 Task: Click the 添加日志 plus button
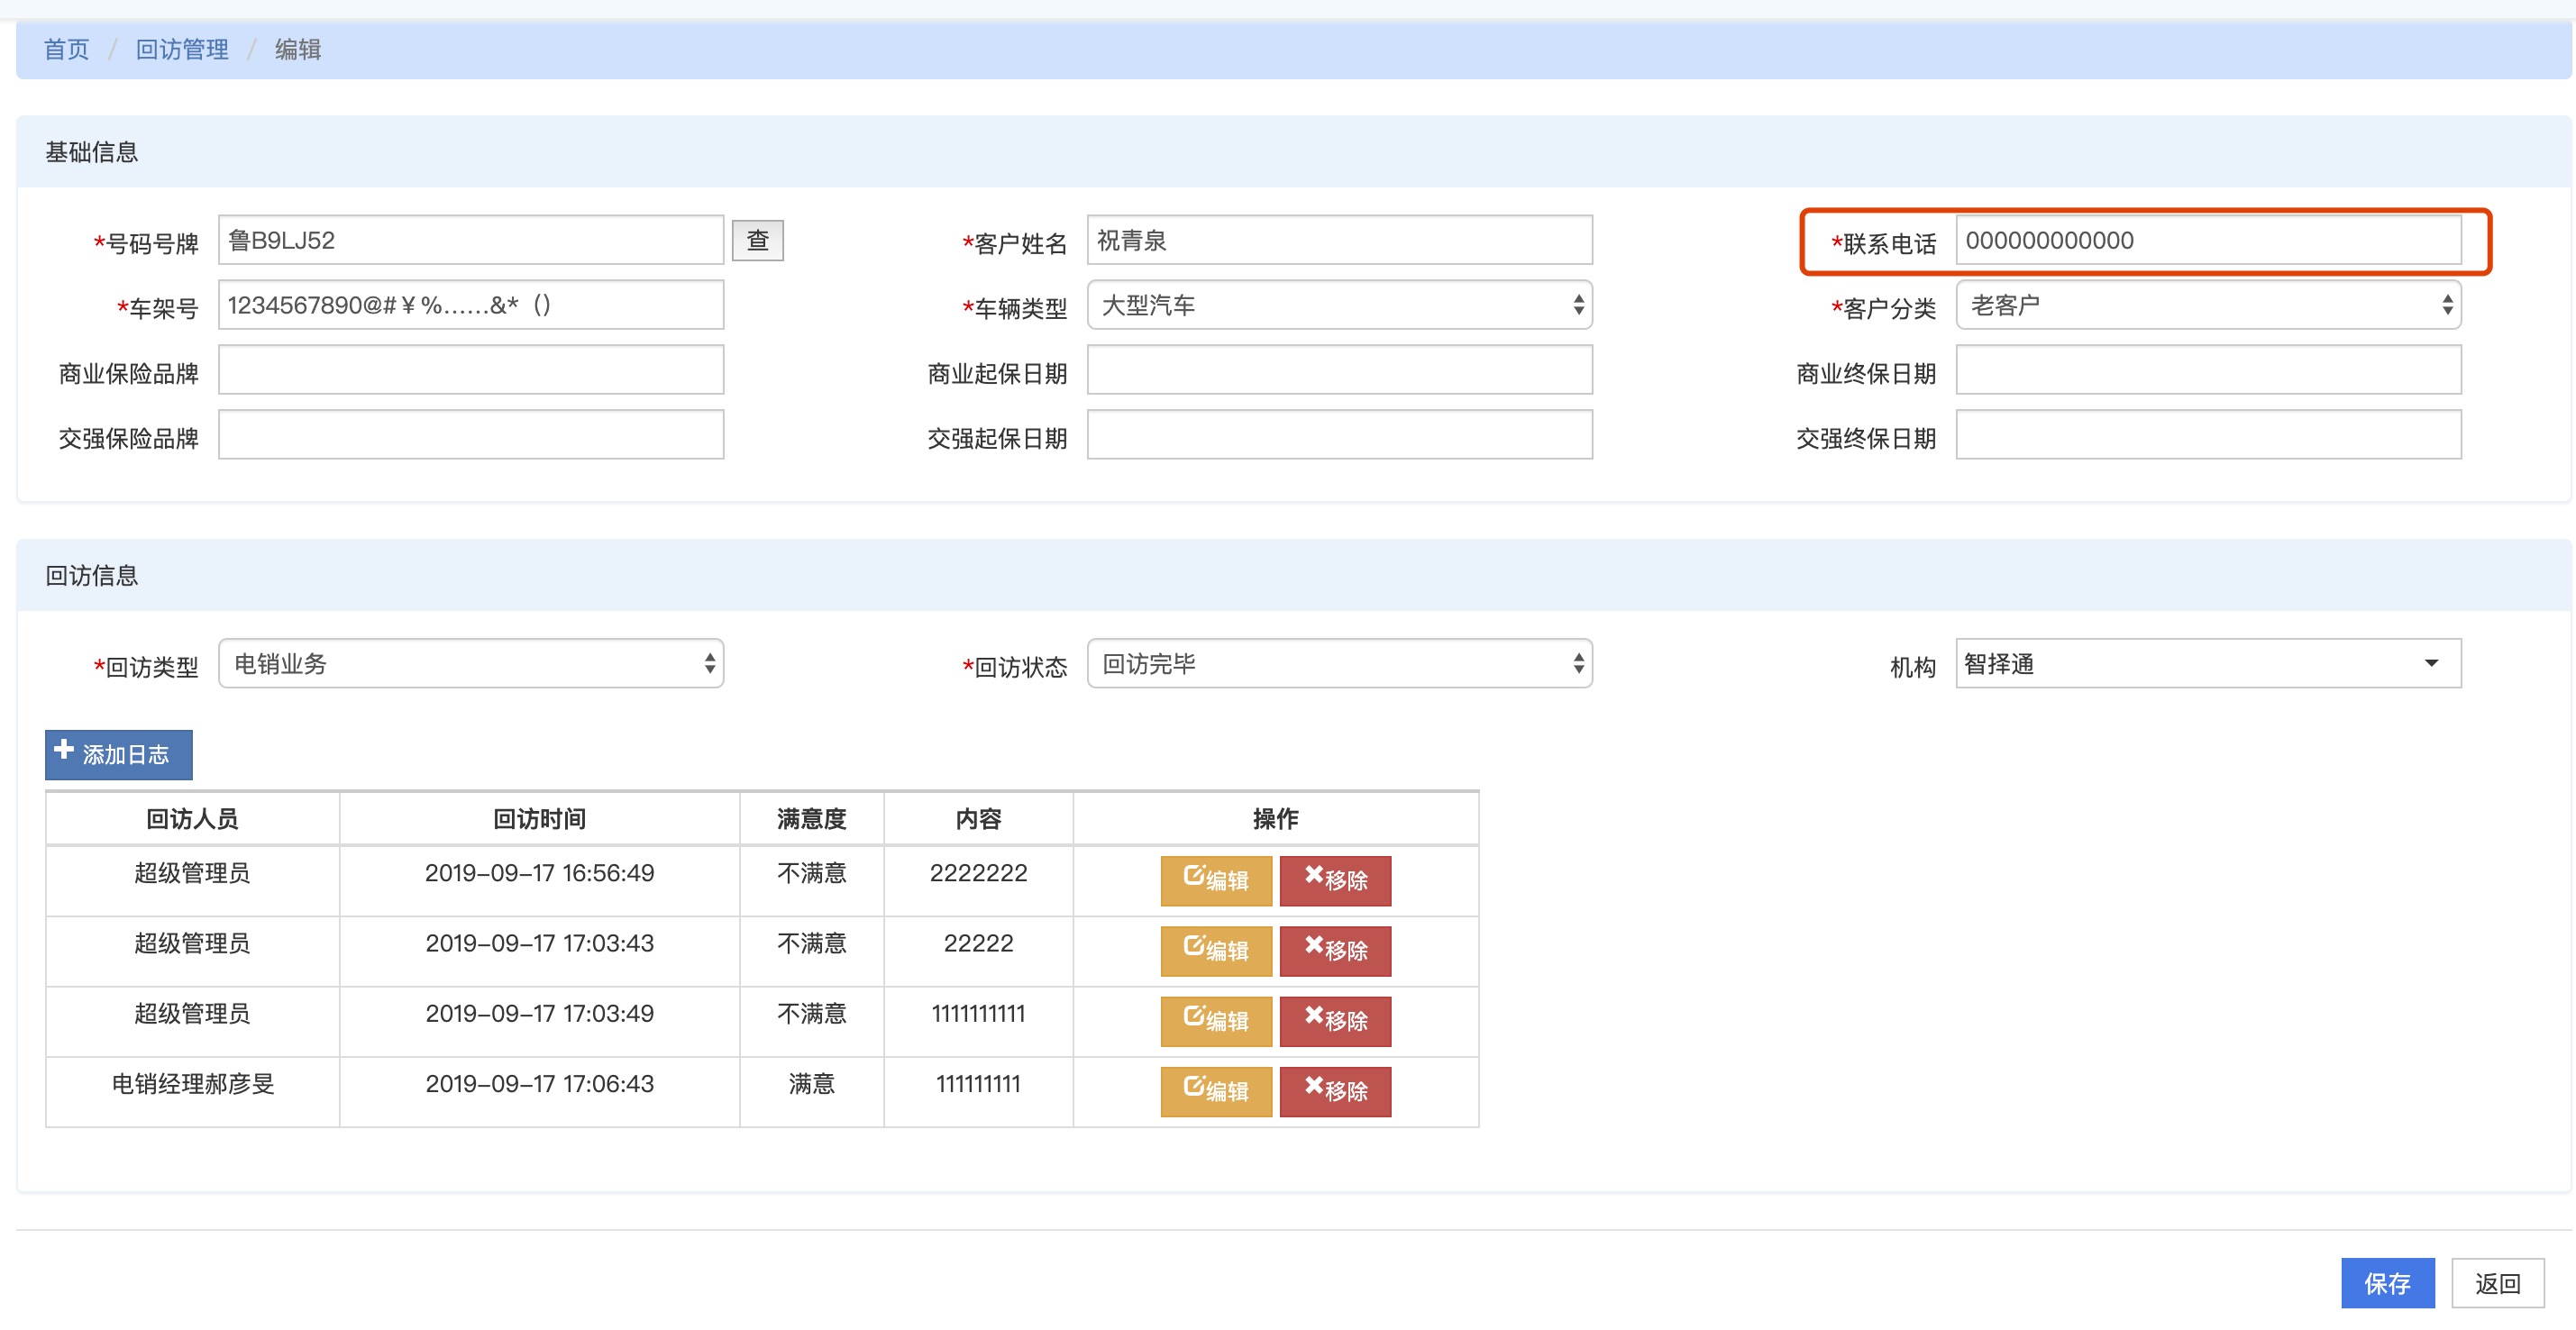[x=118, y=754]
